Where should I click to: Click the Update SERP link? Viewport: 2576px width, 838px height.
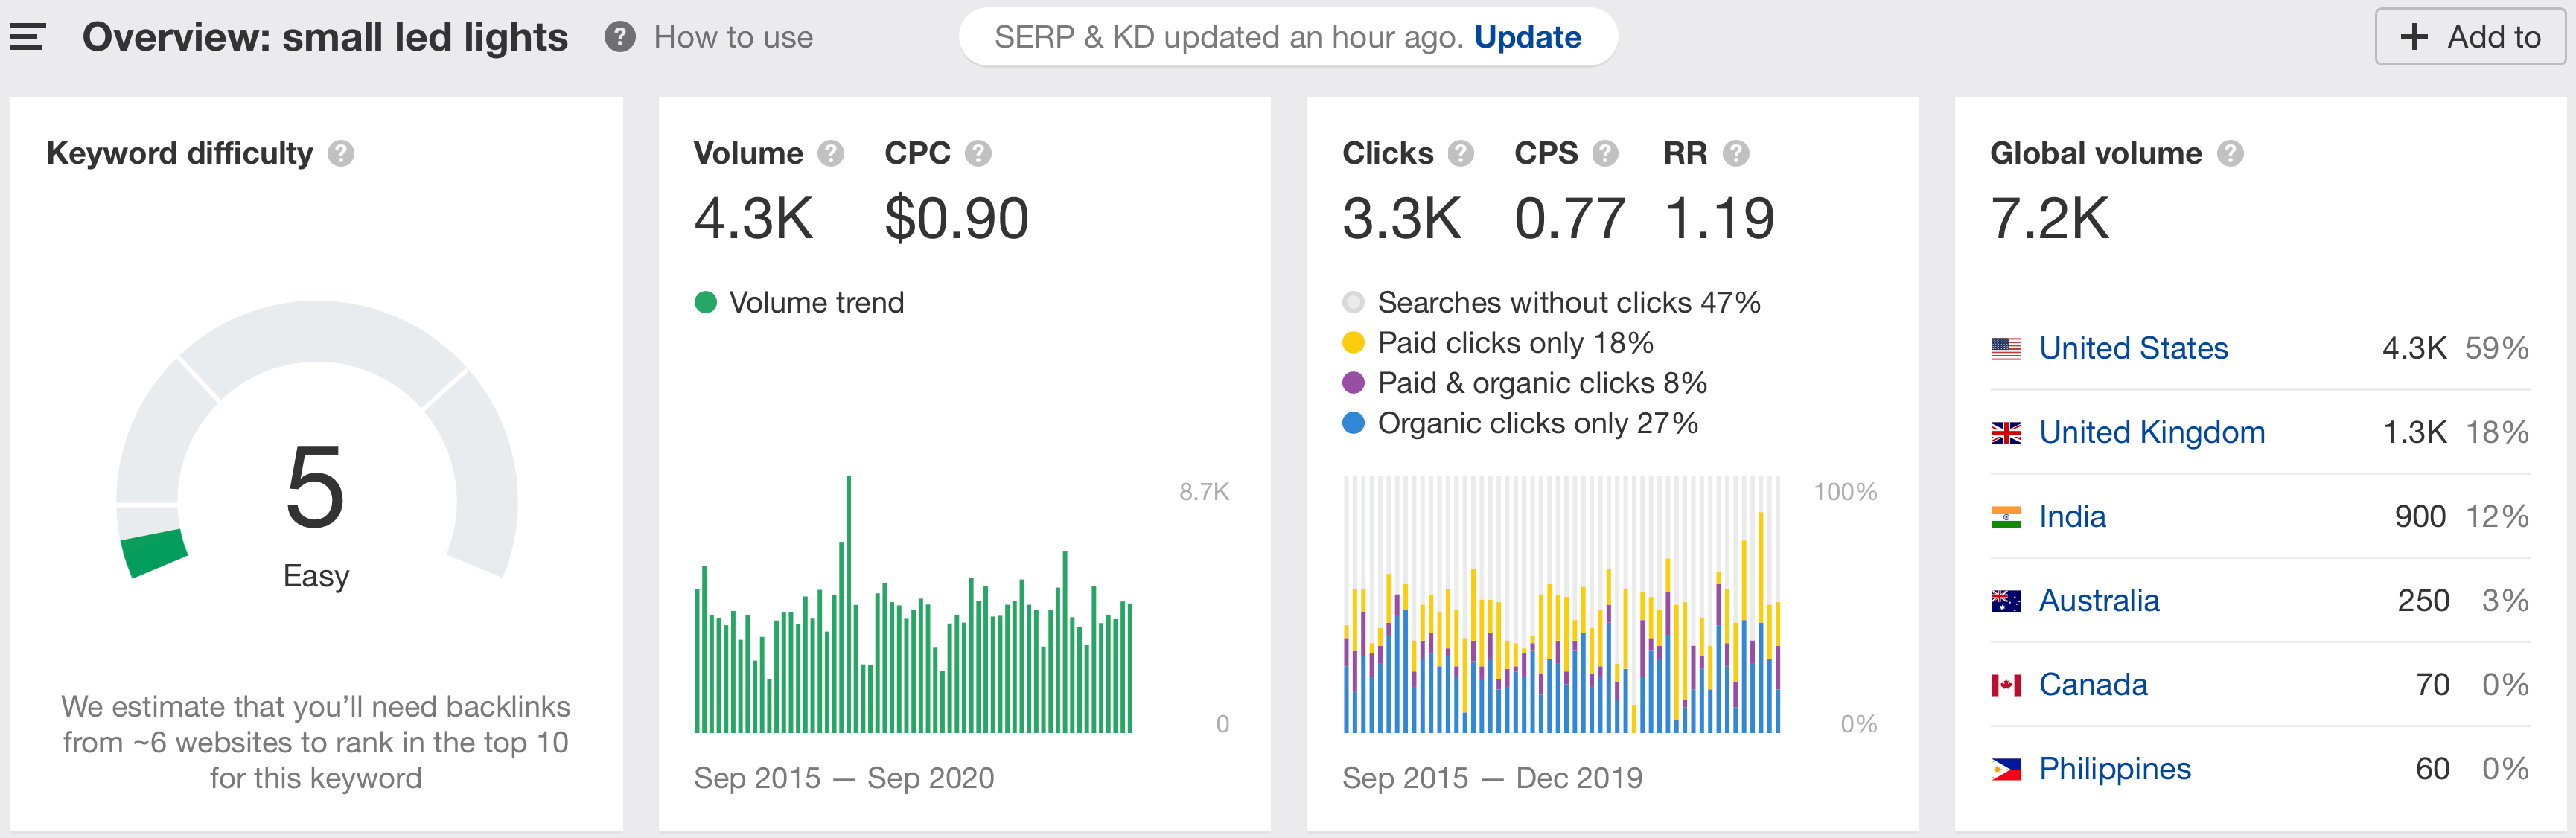[1527, 37]
